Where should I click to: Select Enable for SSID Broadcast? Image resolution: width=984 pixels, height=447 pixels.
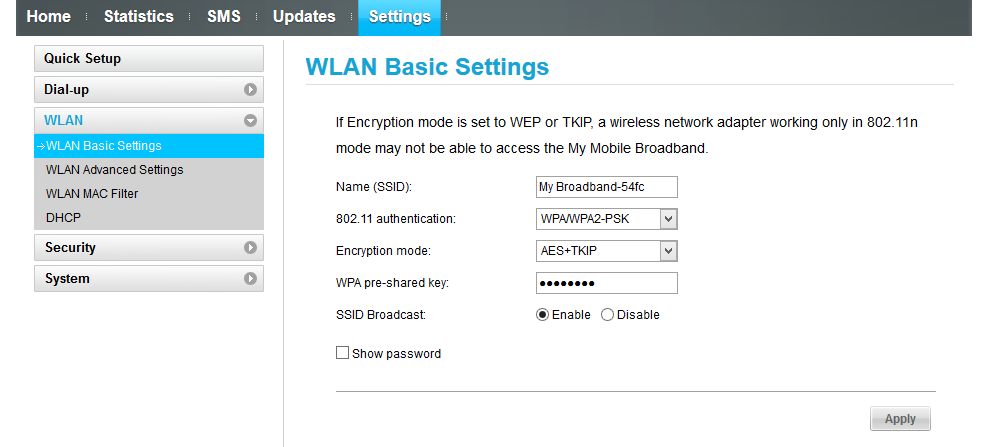coord(542,315)
